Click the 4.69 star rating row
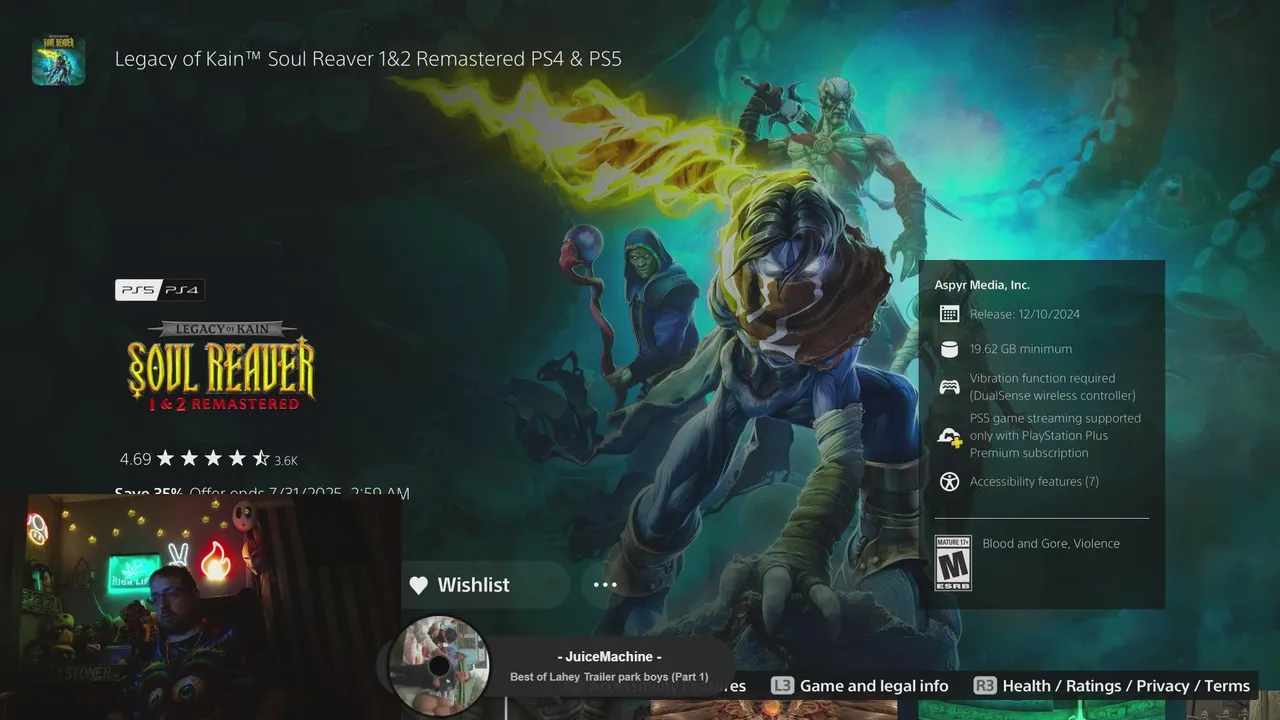This screenshot has height=720, width=1280. click(x=208, y=459)
